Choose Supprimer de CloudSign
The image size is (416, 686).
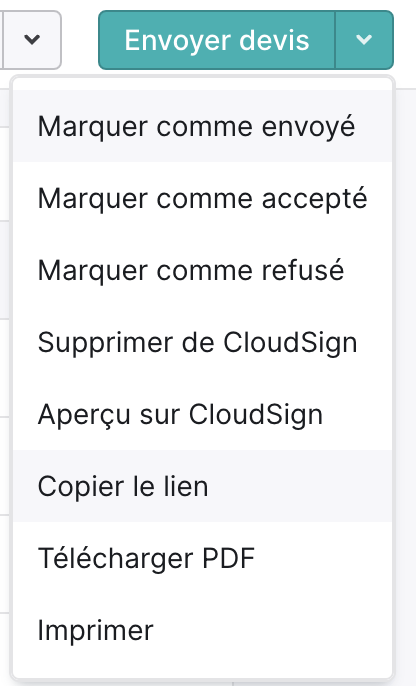[203, 342]
